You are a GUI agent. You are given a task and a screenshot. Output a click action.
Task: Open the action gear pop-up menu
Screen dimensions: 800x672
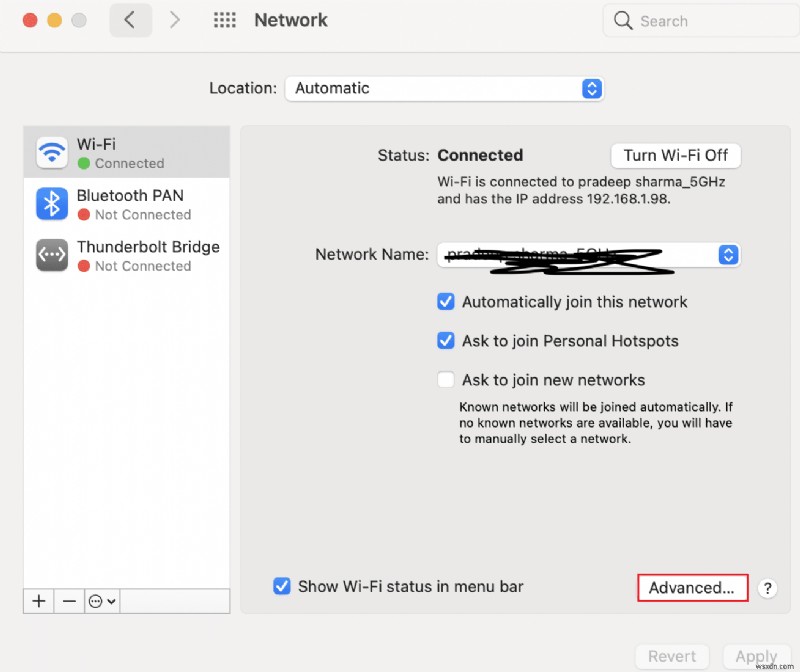(x=101, y=601)
